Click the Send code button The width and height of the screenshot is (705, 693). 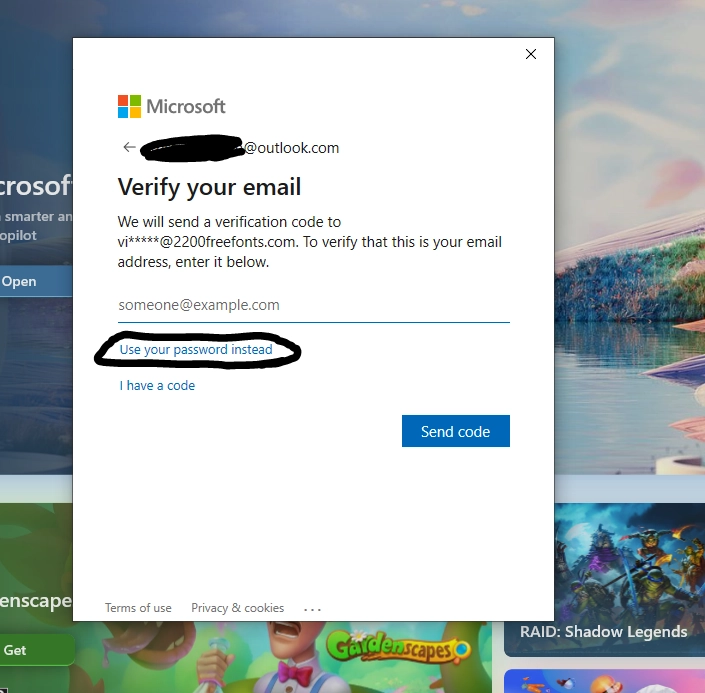click(x=455, y=431)
